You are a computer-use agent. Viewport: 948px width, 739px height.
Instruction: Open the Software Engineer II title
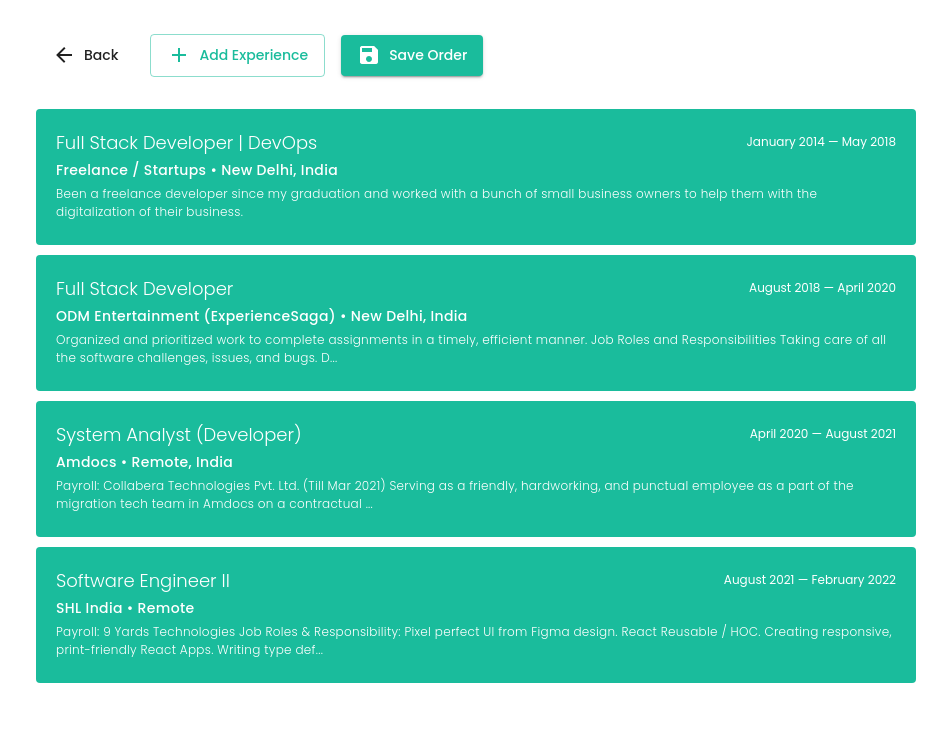pyautogui.click(x=143, y=581)
